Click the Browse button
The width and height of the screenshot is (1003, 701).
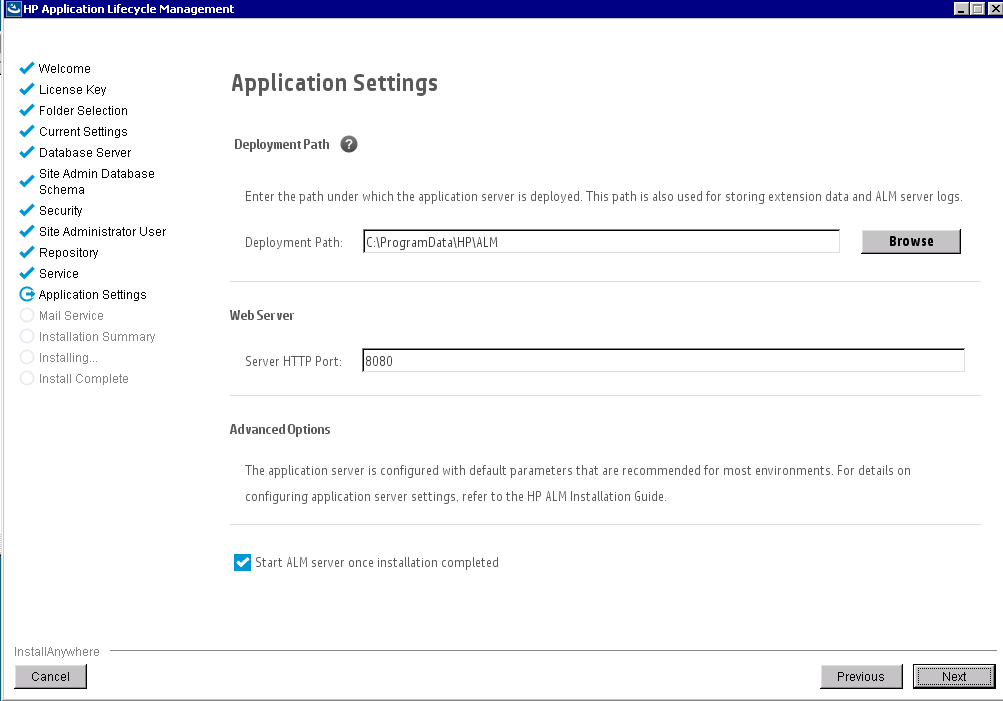click(911, 242)
